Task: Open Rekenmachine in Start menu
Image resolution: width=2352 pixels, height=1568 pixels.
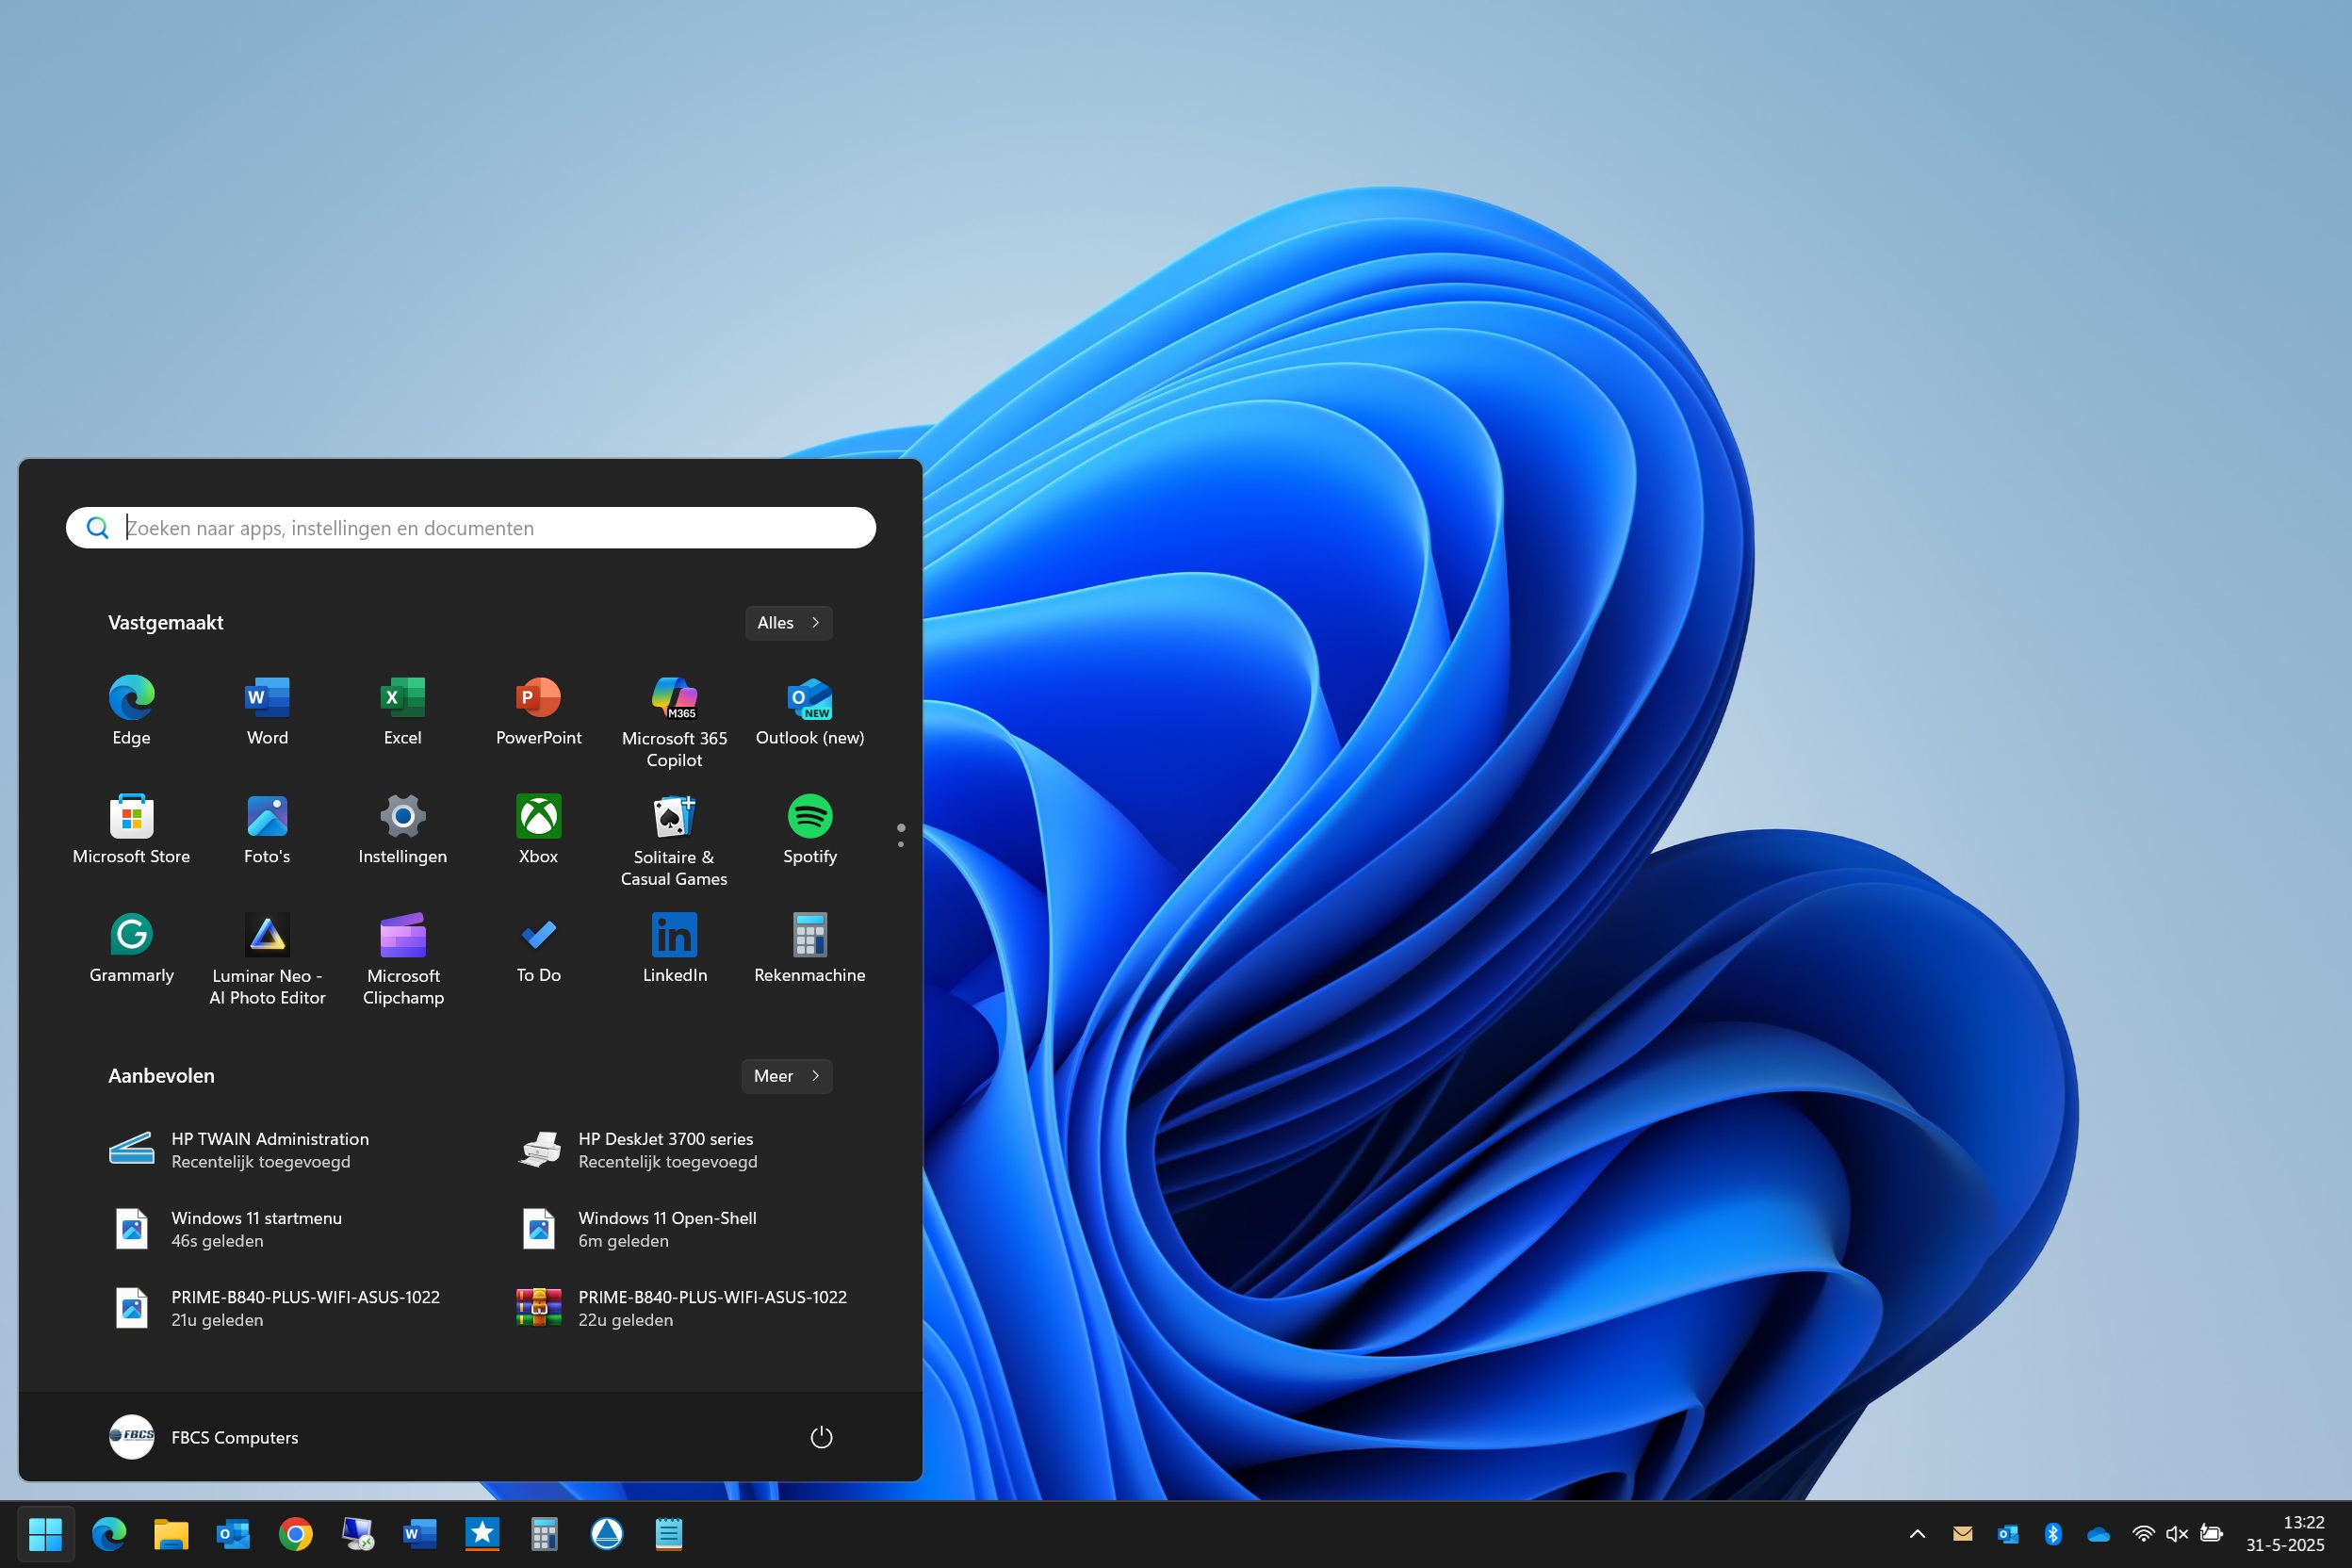Action: point(810,948)
